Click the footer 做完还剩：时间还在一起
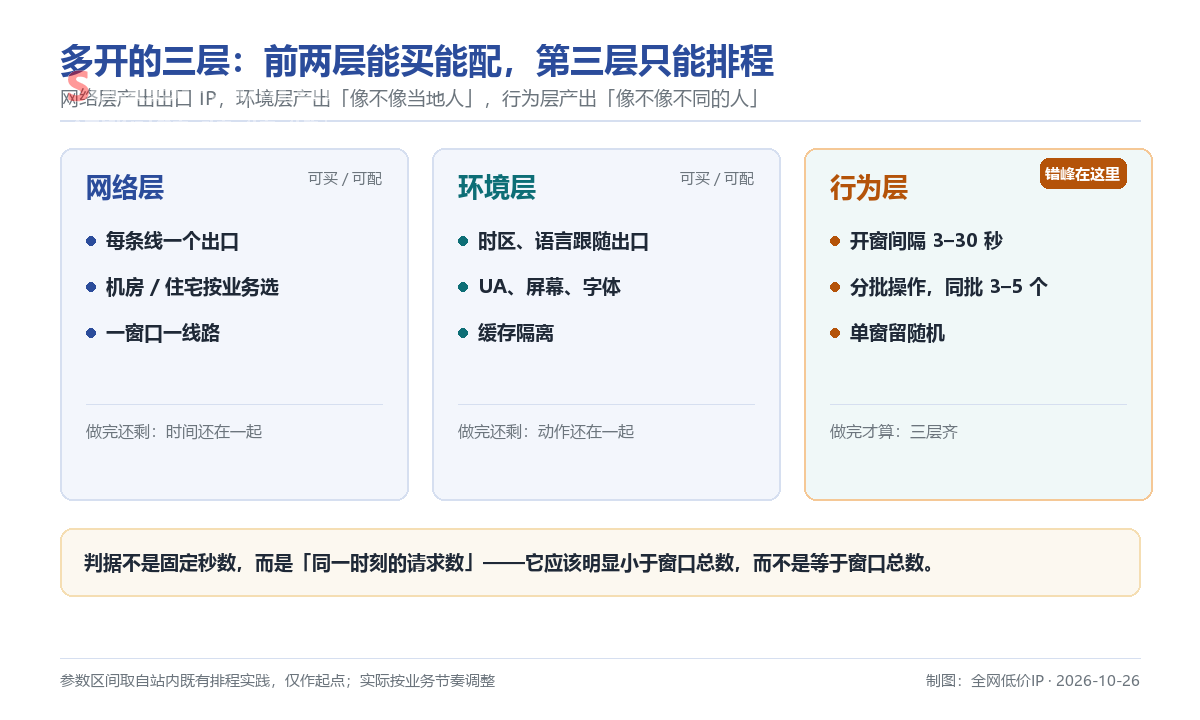Screen dimensions: 1200x720 click(x=174, y=432)
